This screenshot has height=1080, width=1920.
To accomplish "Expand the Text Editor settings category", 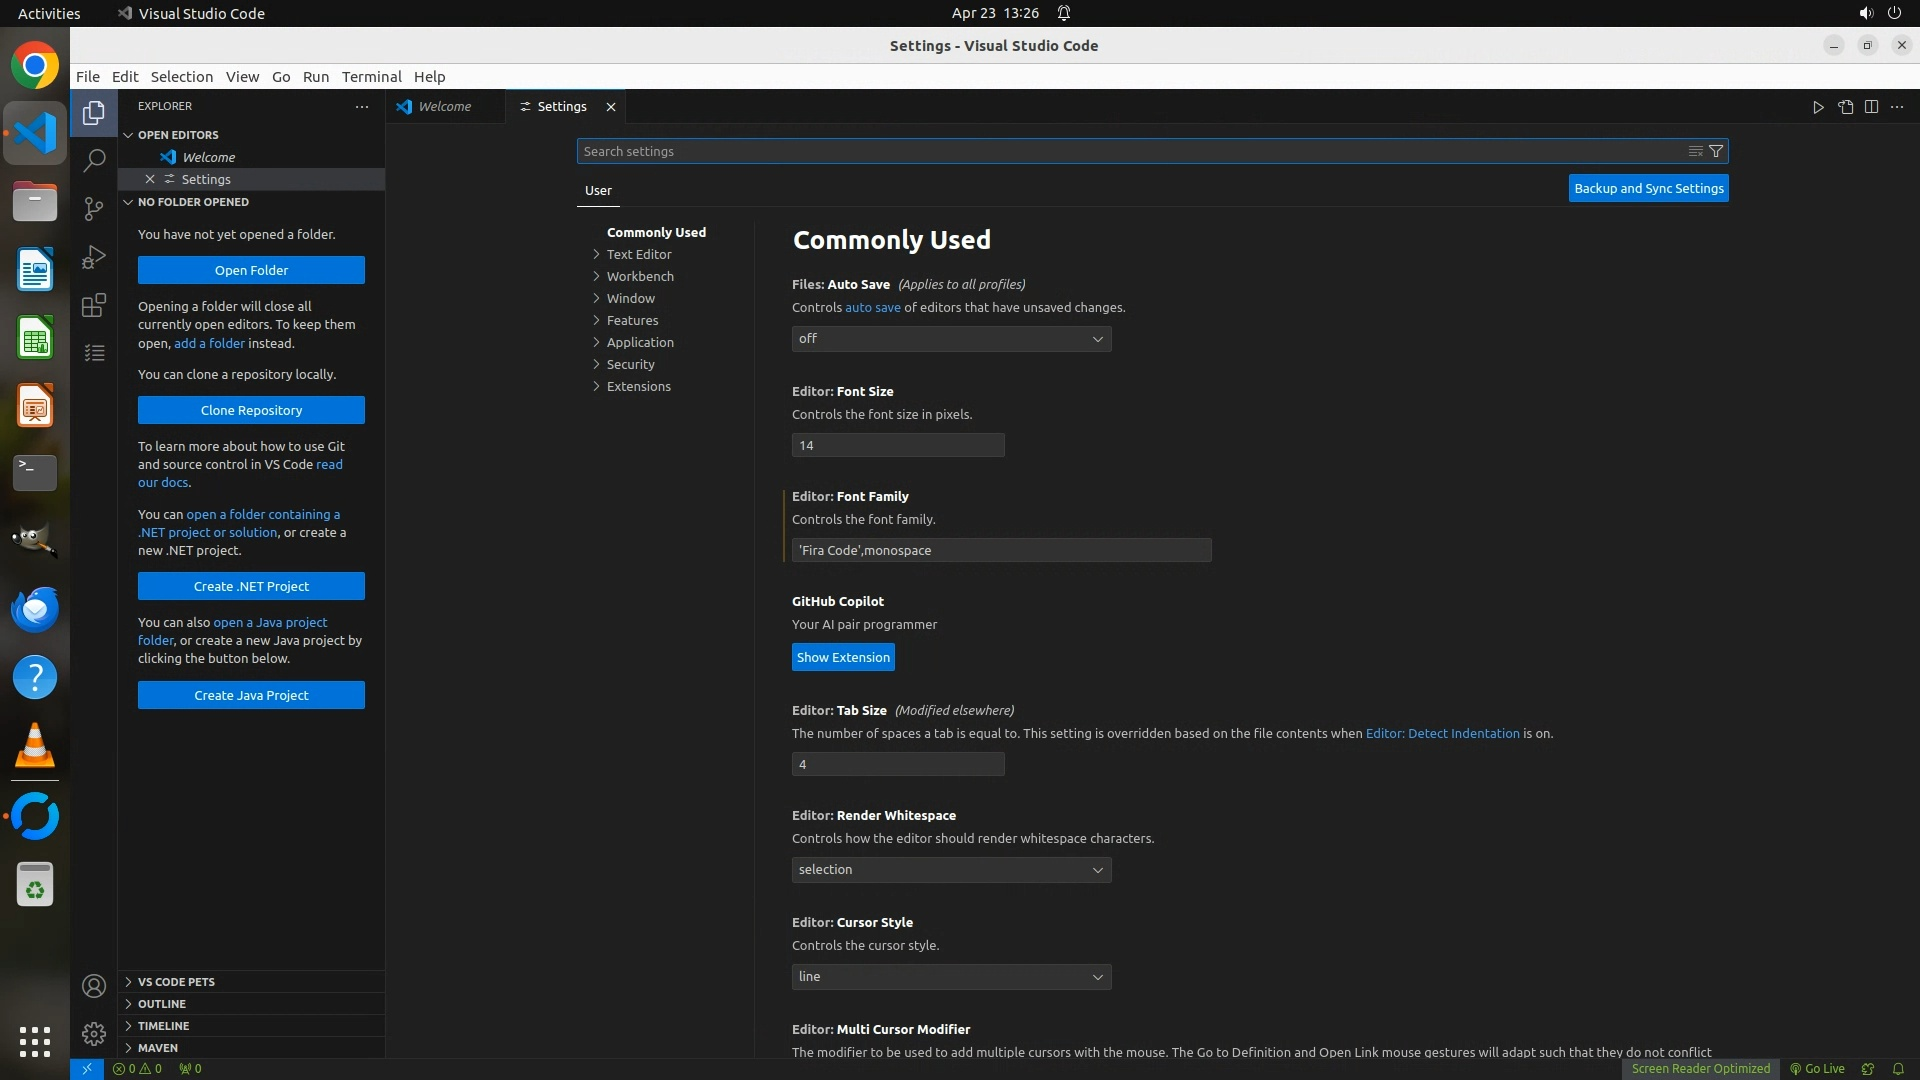I will point(638,254).
